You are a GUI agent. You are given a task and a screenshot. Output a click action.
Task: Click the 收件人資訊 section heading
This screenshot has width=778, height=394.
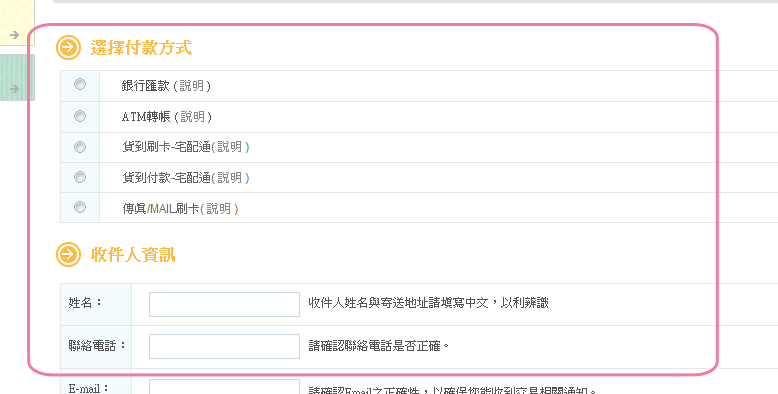click(133, 255)
